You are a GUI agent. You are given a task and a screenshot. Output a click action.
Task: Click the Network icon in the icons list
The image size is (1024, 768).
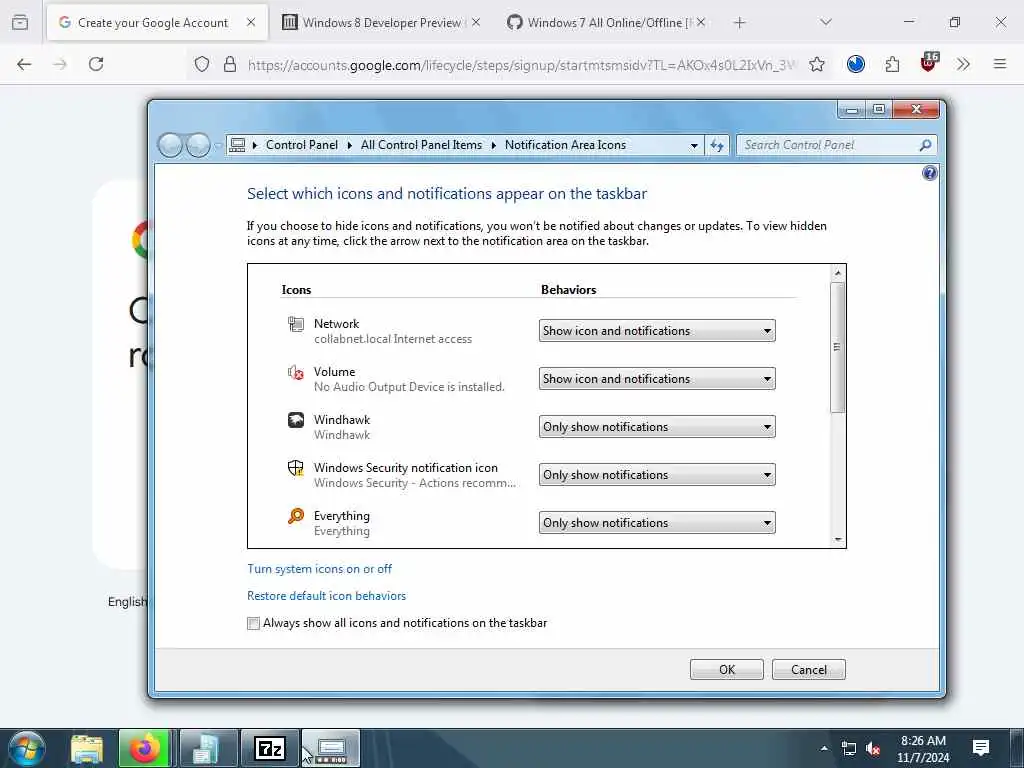296,324
